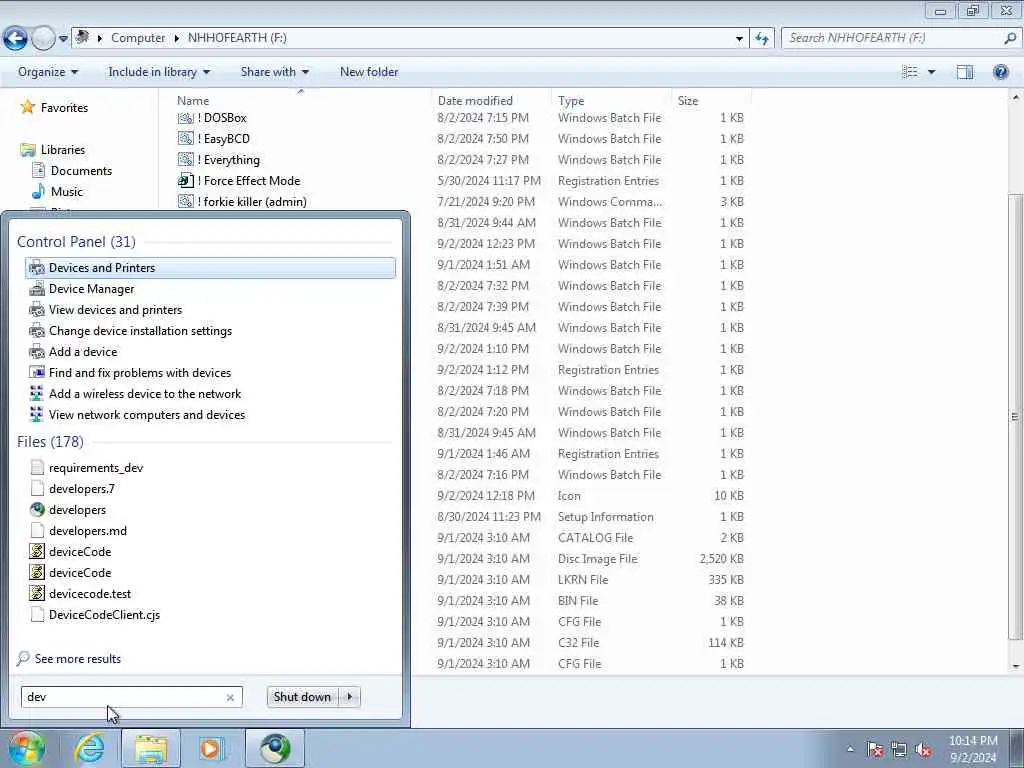
Task: Click the file list vertical scrollbar
Action: click(x=1015, y=416)
